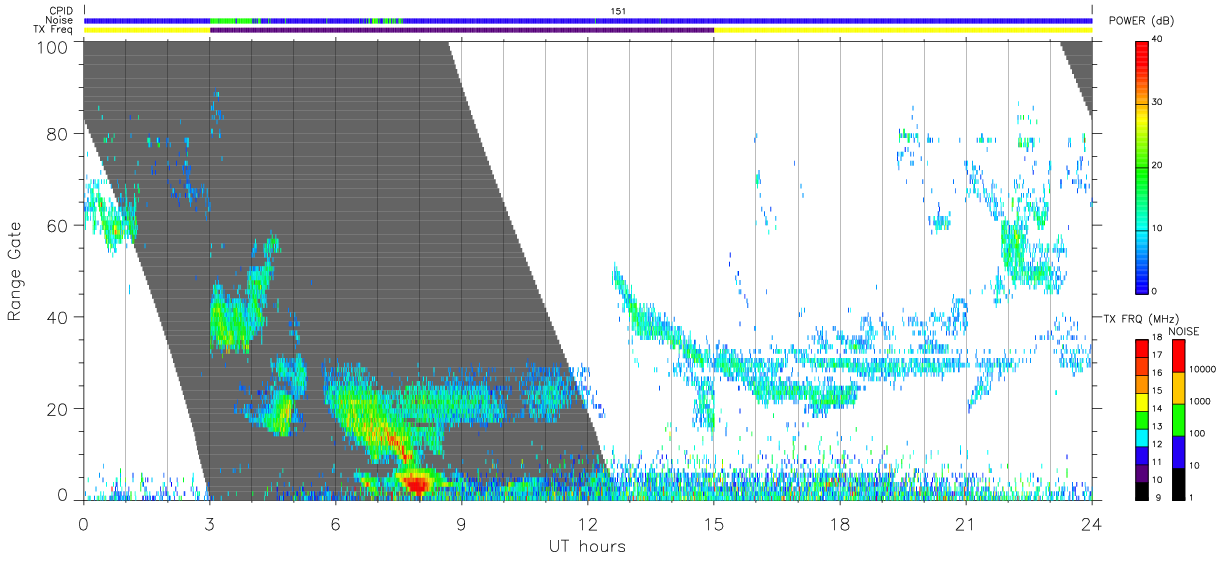Click the Range Gate axis title
Viewport: 1228px width, 567px height.
pos(16,272)
